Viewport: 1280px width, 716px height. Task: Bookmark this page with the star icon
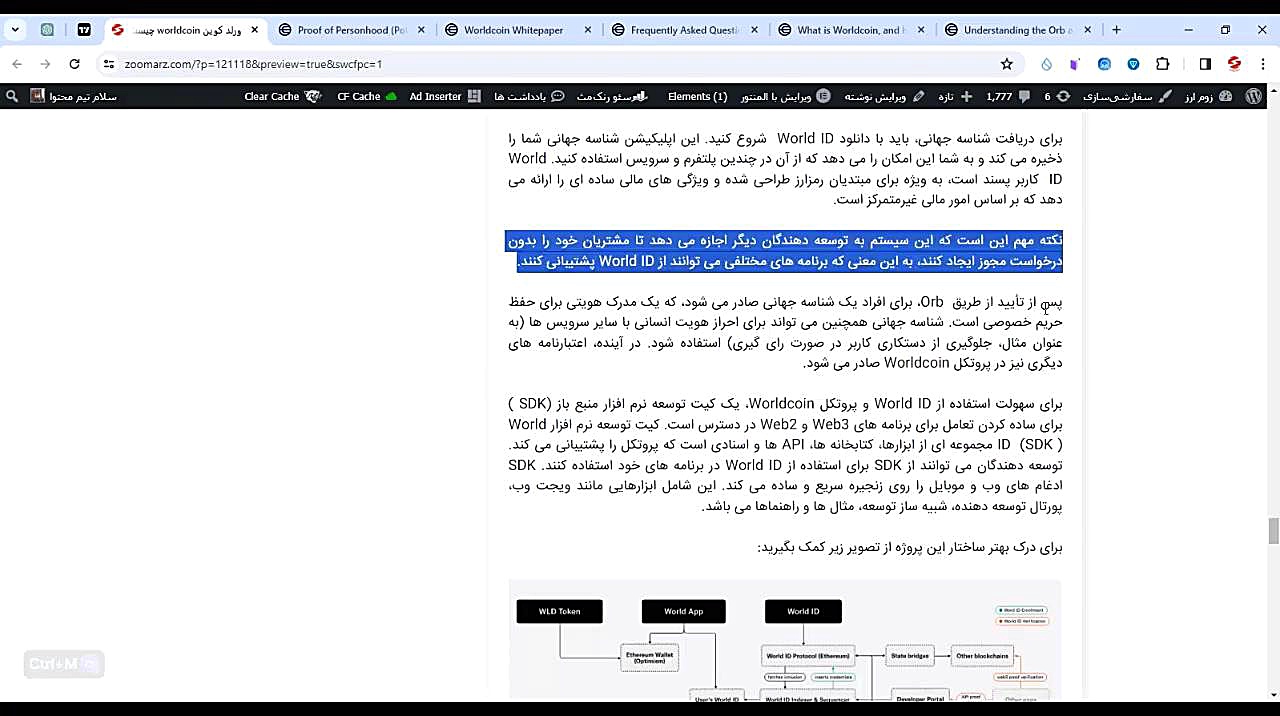pos(1007,64)
